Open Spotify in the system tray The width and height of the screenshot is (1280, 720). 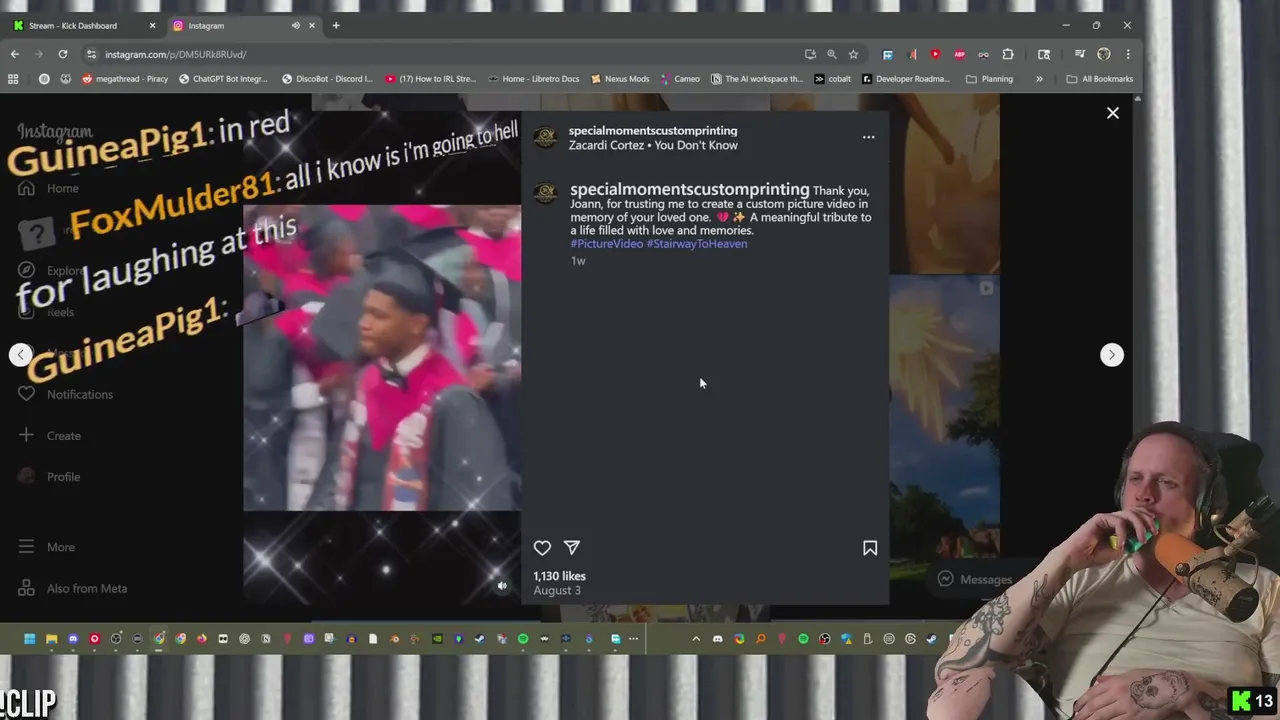tap(803, 639)
